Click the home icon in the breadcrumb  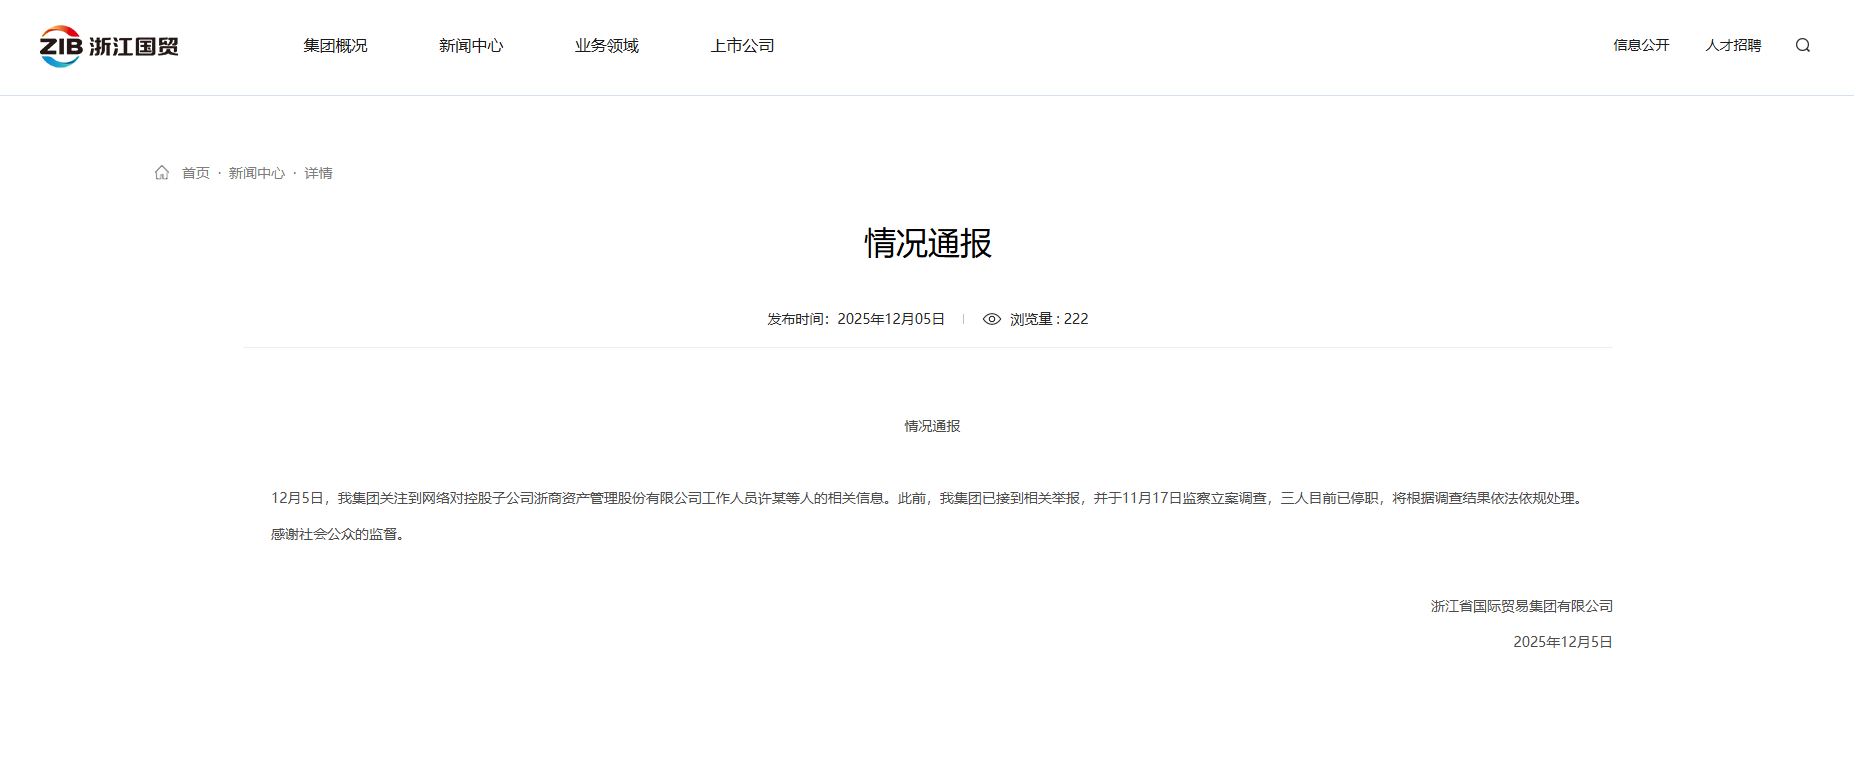tap(162, 173)
